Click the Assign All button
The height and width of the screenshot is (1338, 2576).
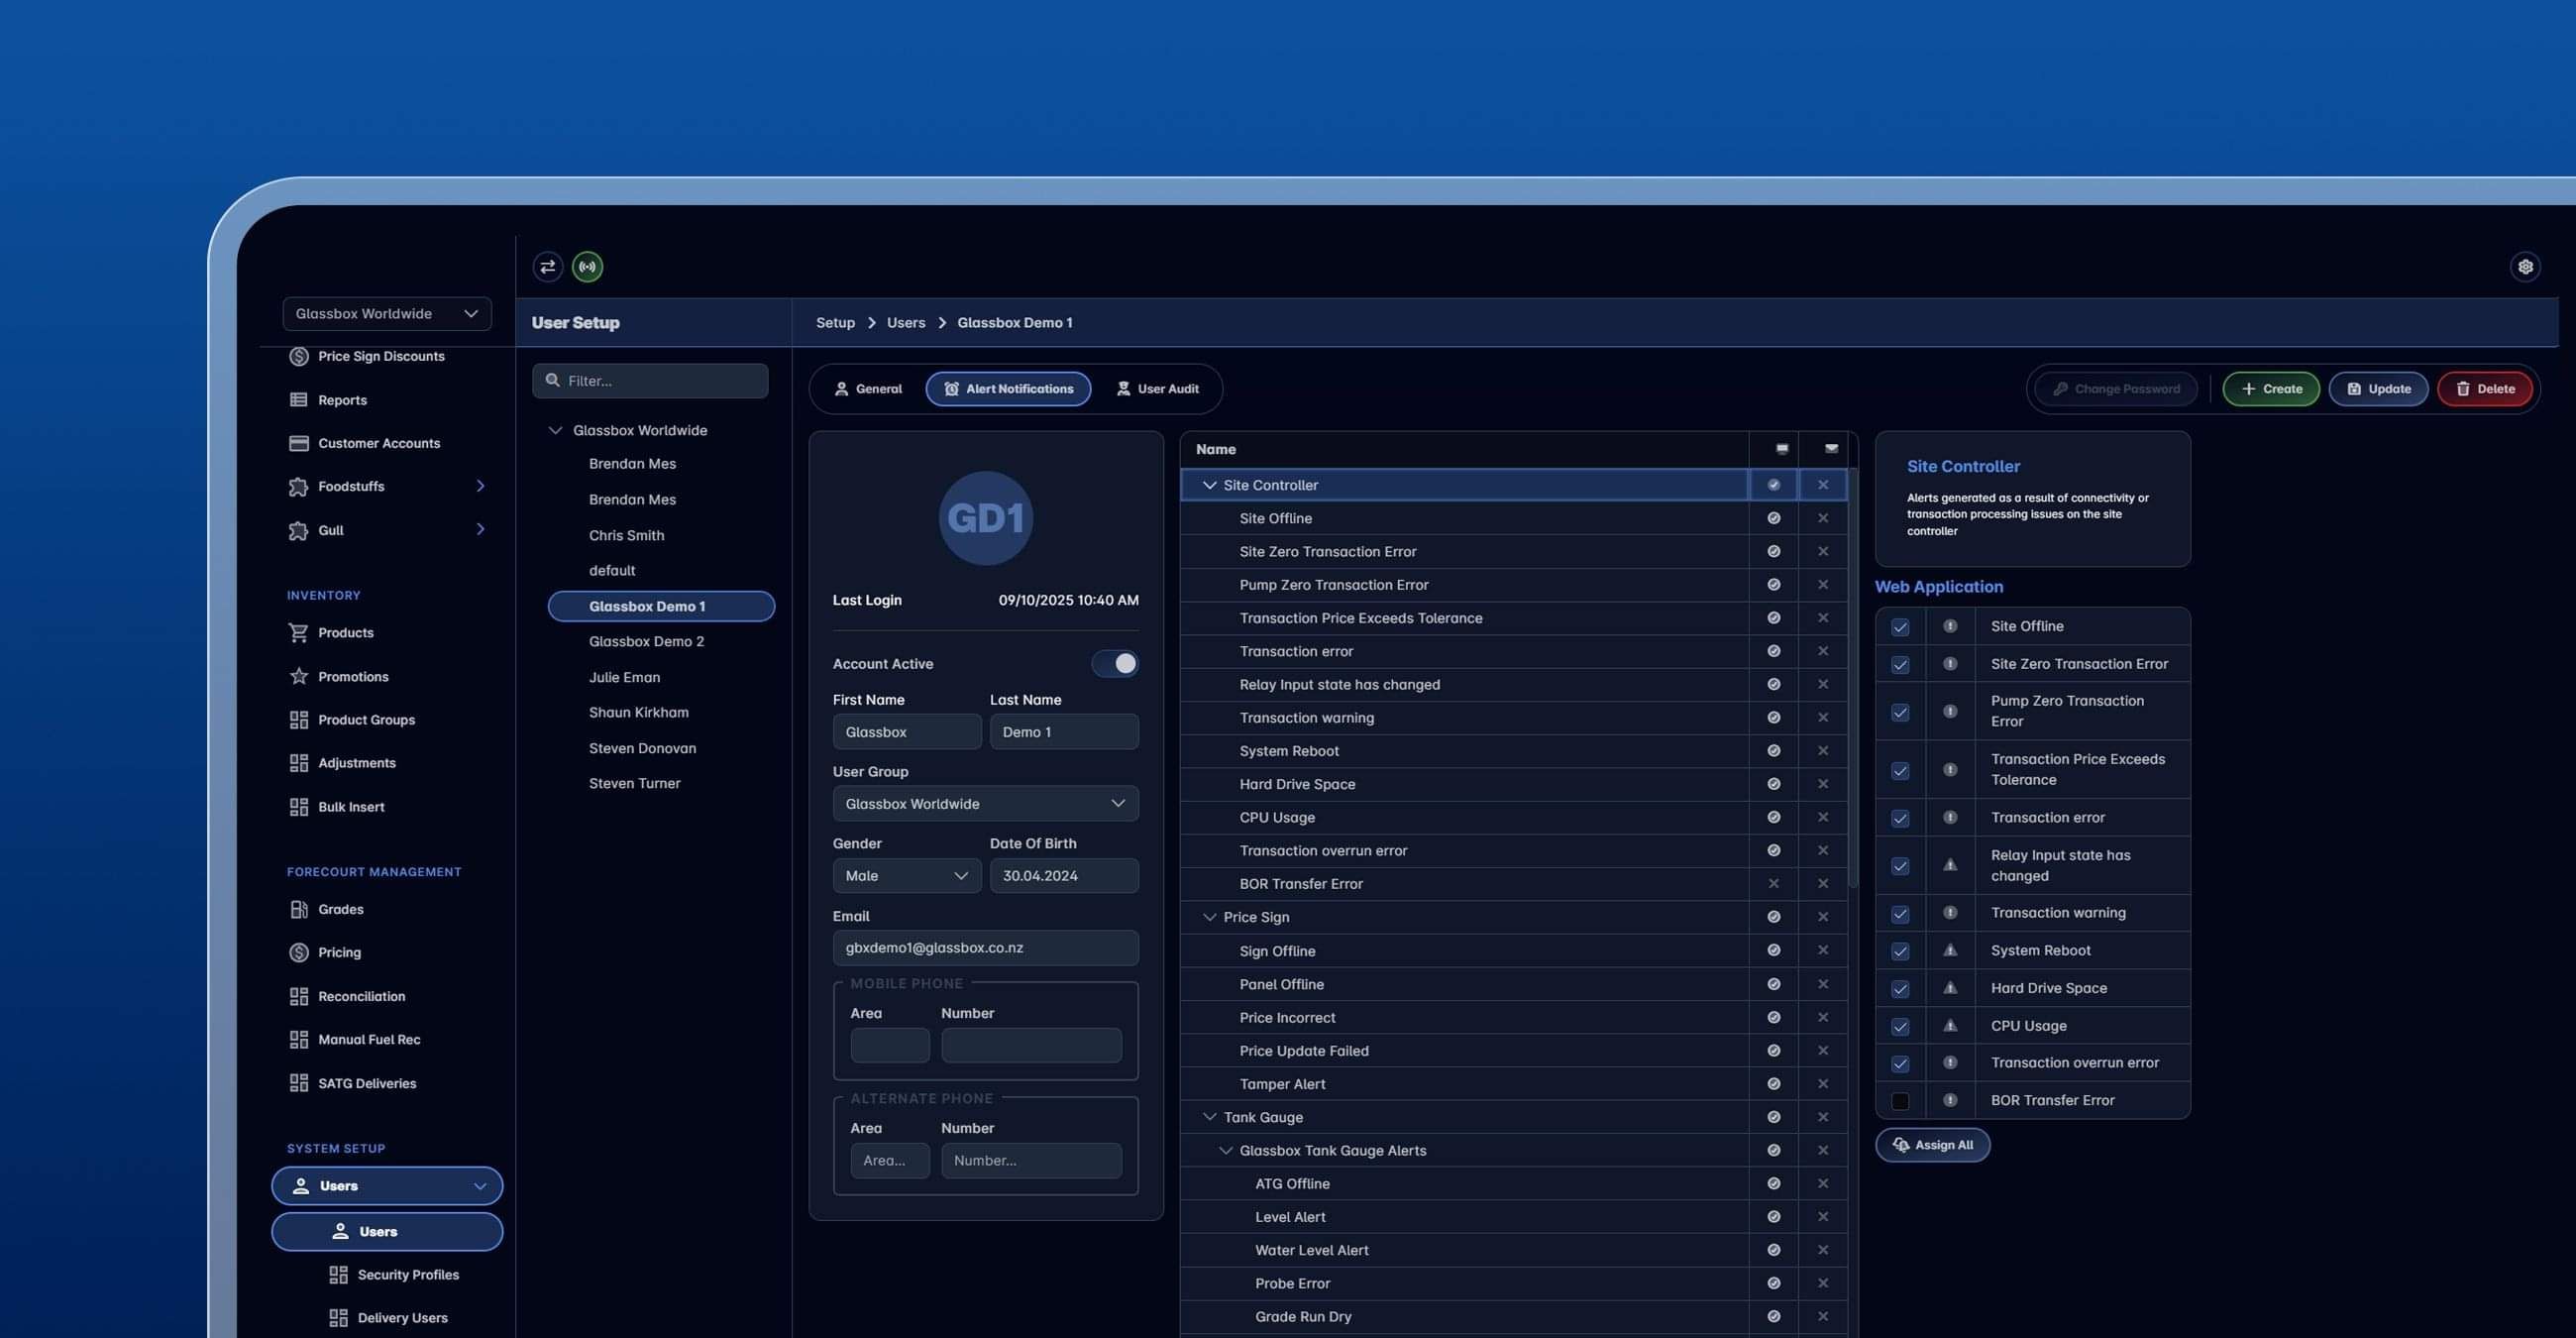pos(1932,1146)
